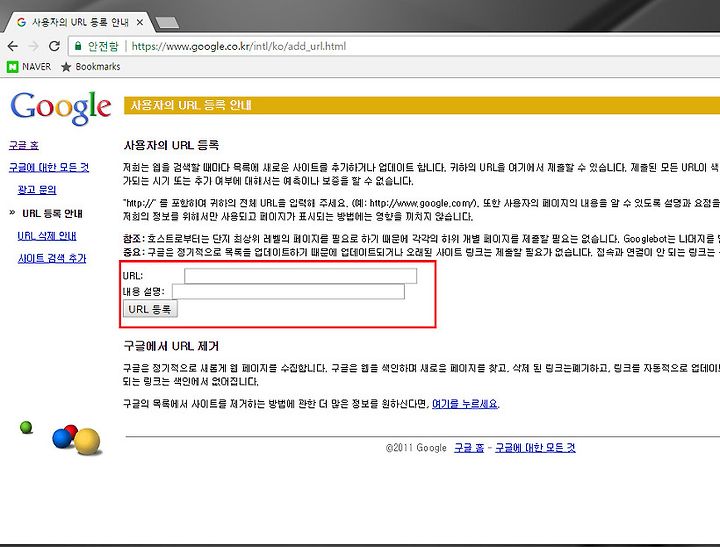Follow the 여기를 누르세요 link
The image size is (720, 547).
pyautogui.click(x=465, y=404)
